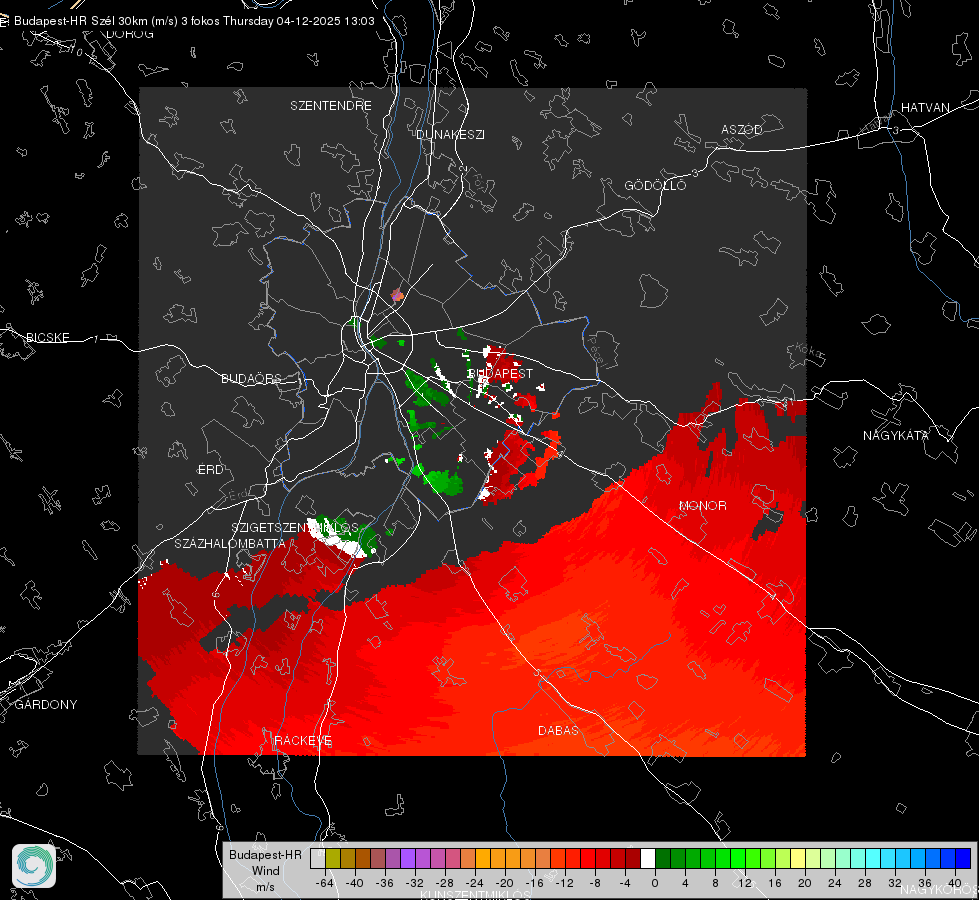
Task: Click the -36 legend value
Action: pos(384,883)
